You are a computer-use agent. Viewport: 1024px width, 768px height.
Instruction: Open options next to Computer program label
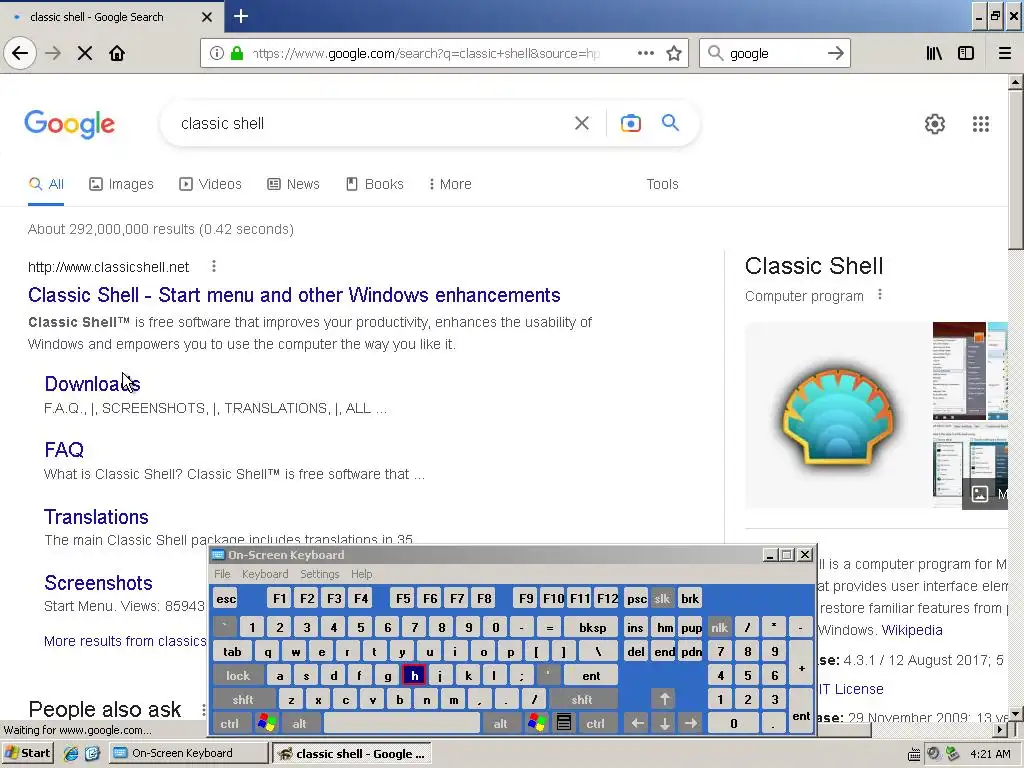pyautogui.click(x=880, y=295)
